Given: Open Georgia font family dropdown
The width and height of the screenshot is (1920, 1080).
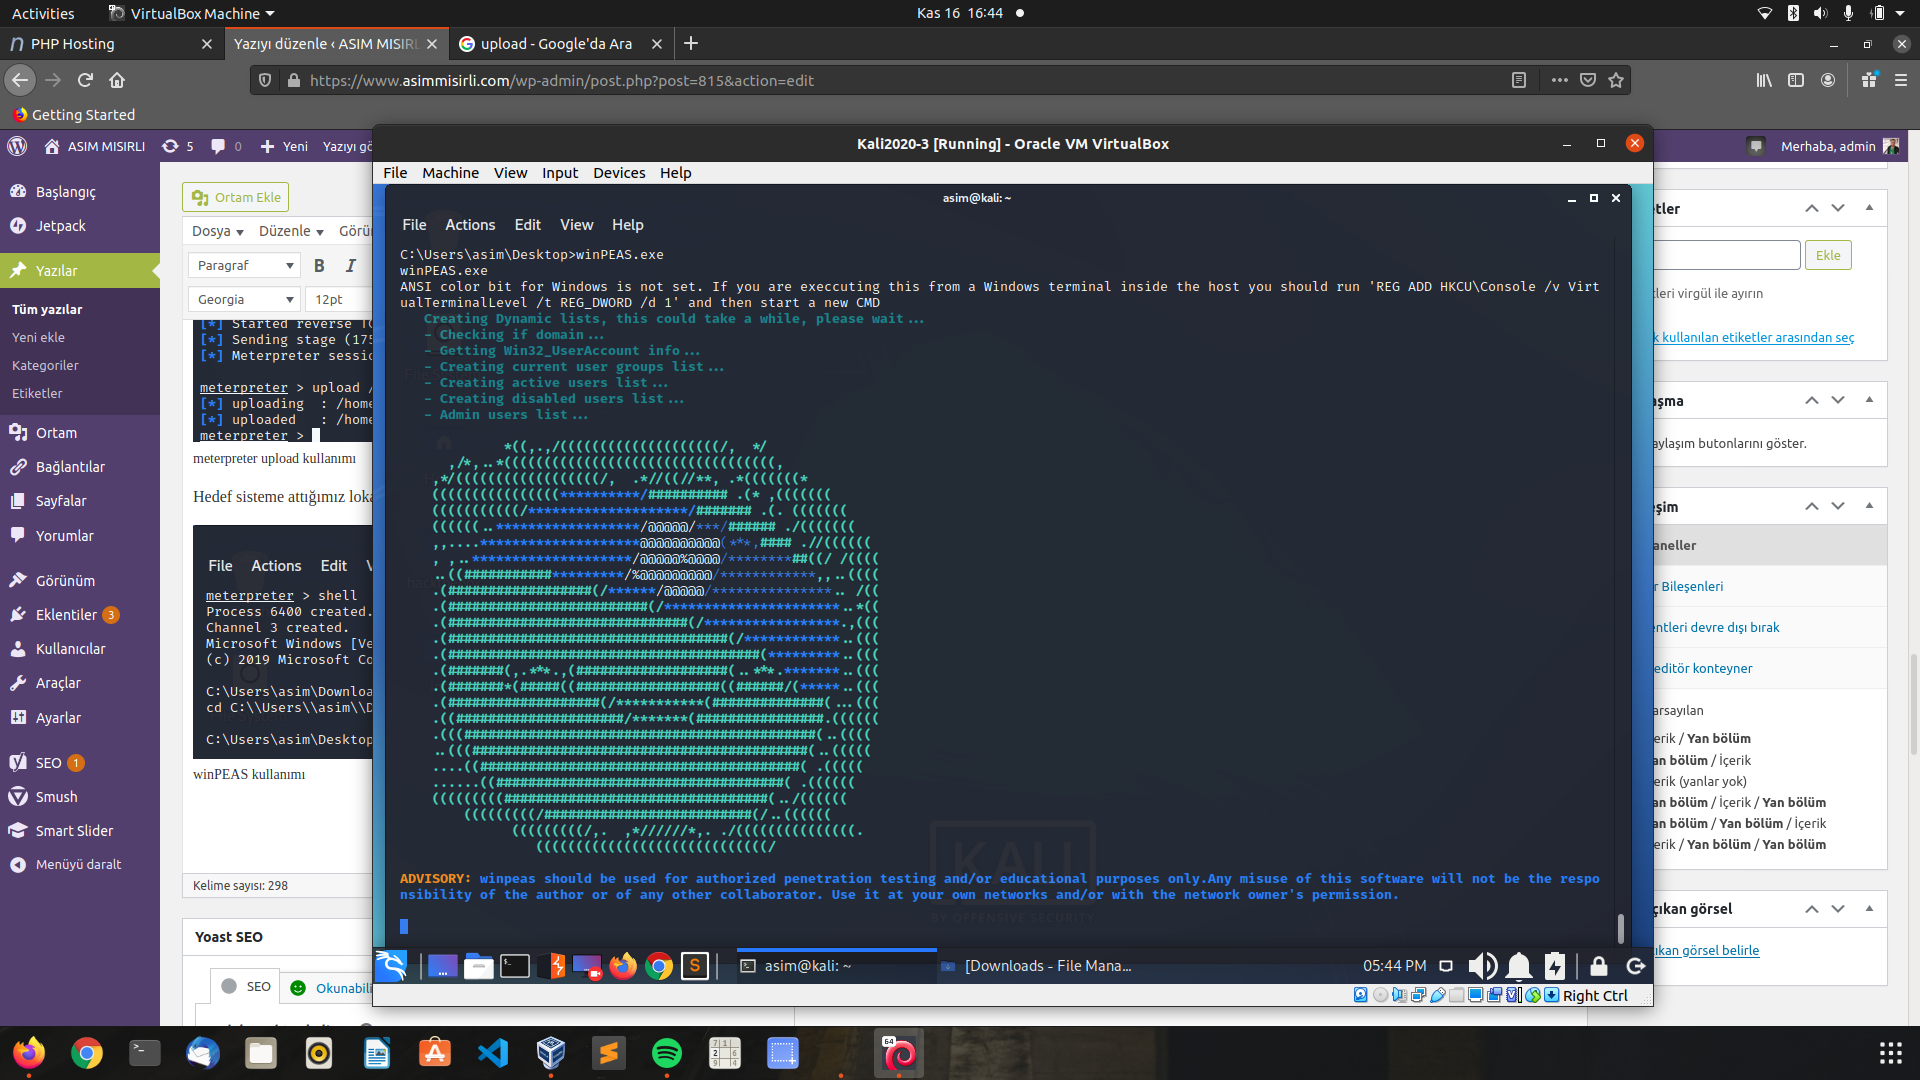Looking at the screenshot, I should tap(243, 299).
